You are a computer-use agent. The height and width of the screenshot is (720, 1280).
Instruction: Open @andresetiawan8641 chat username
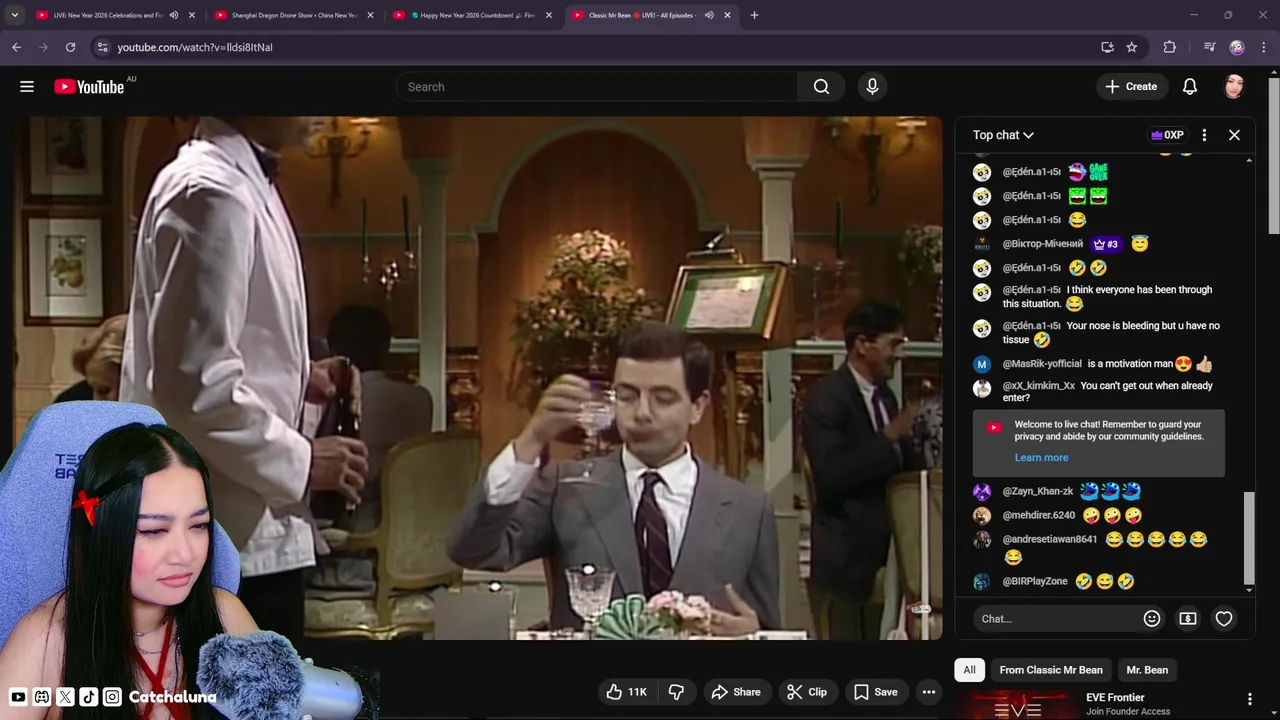click(1050, 540)
